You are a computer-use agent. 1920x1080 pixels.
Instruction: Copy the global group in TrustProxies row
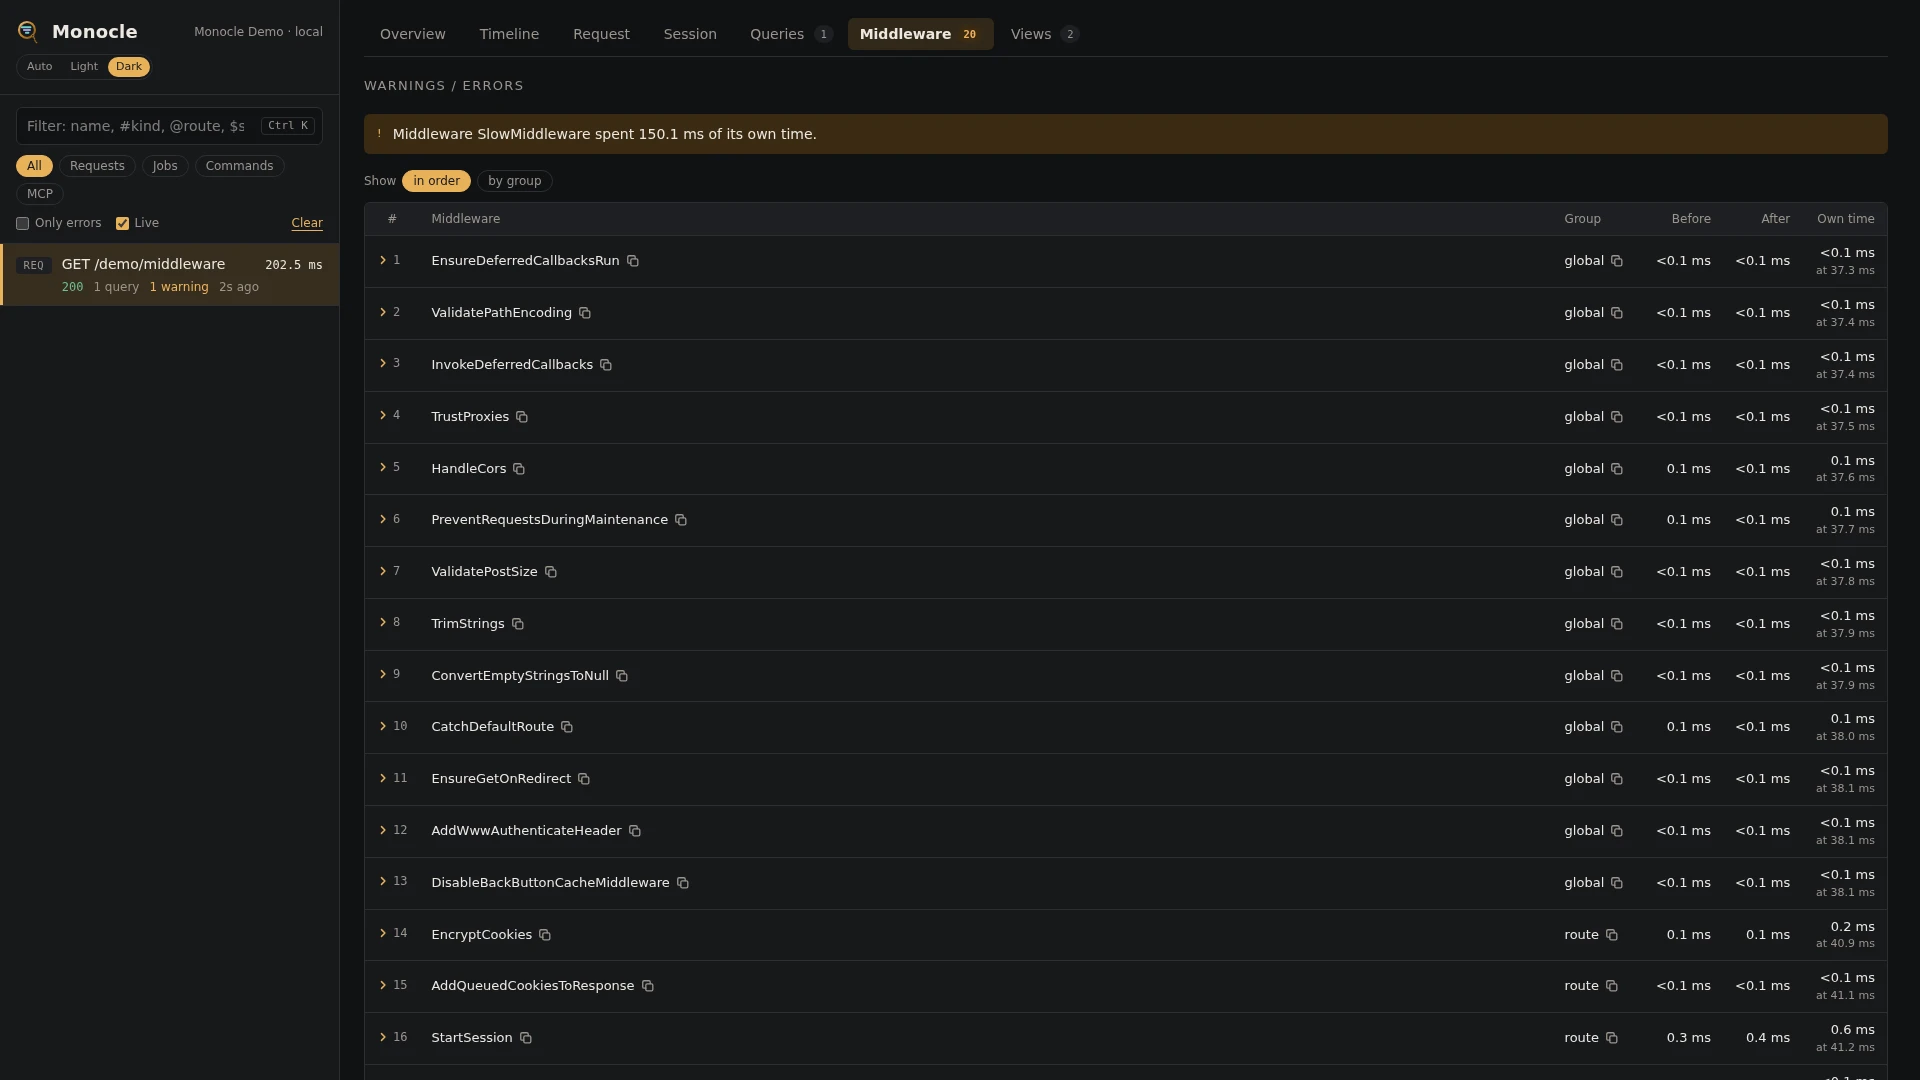tap(1617, 417)
